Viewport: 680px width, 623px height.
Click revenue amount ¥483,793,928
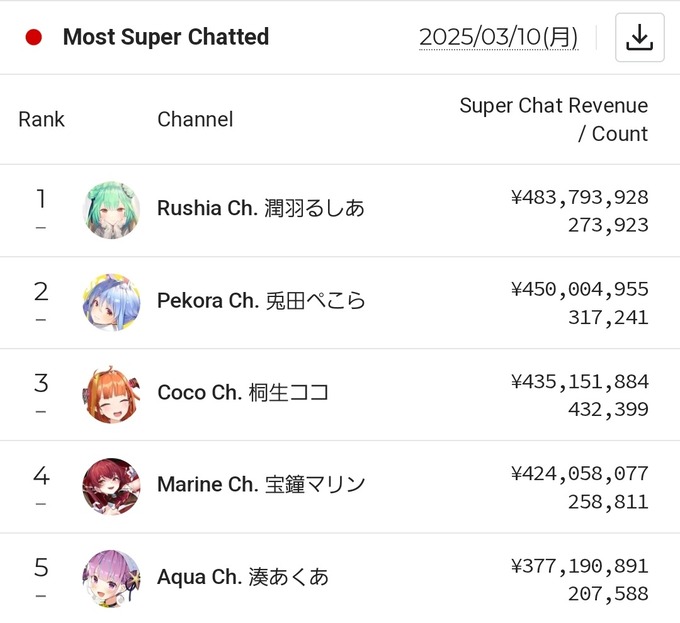(x=579, y=197)
